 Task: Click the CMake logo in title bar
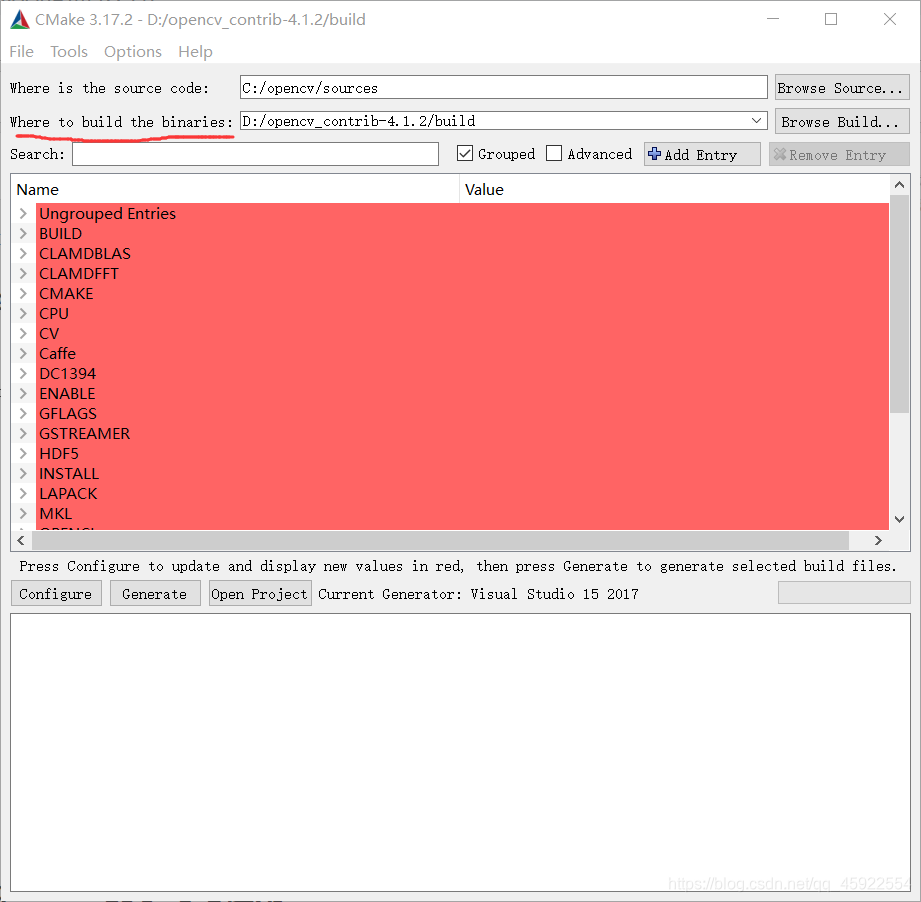click(x=20, y=19)
